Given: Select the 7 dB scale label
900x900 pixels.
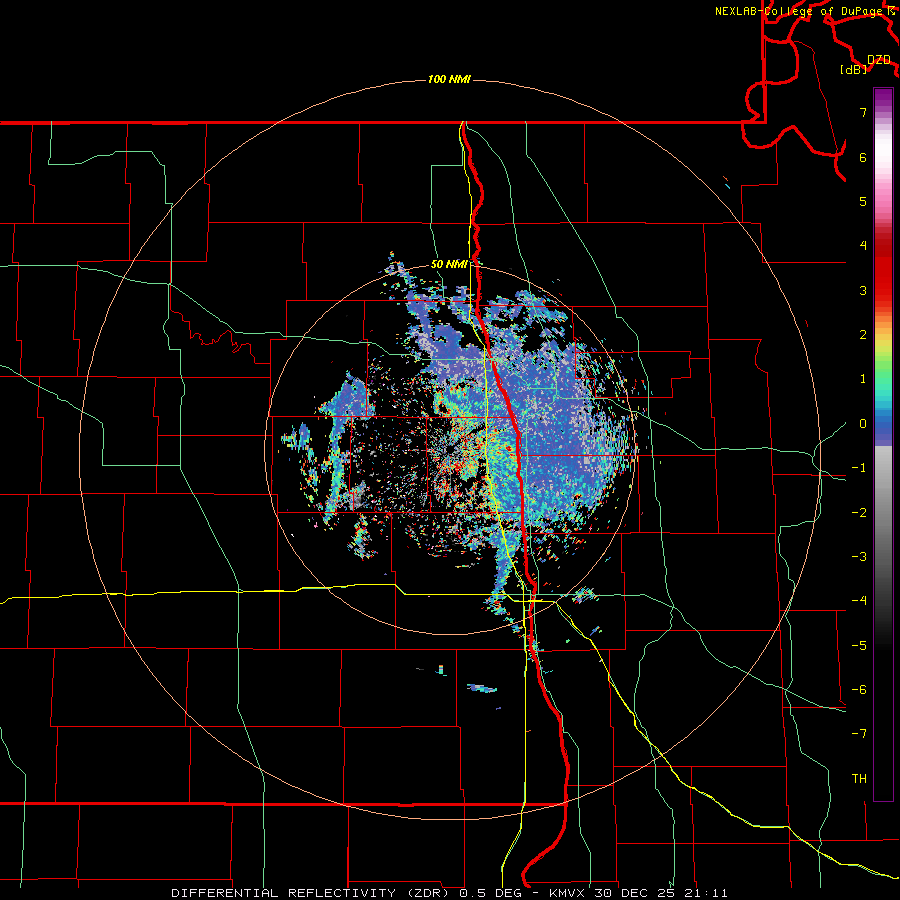Looking at the screenshot, I should 863,112.
